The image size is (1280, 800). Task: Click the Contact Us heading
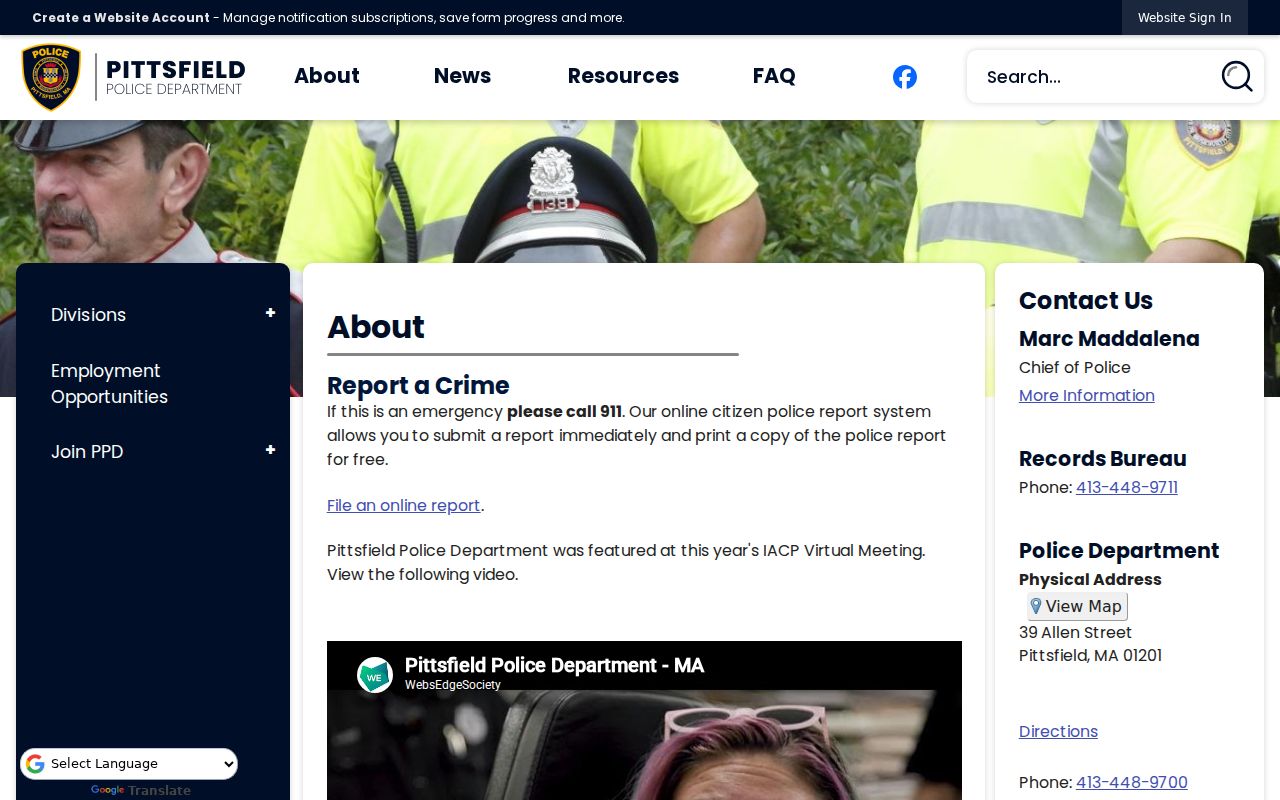pos(1086,301)
